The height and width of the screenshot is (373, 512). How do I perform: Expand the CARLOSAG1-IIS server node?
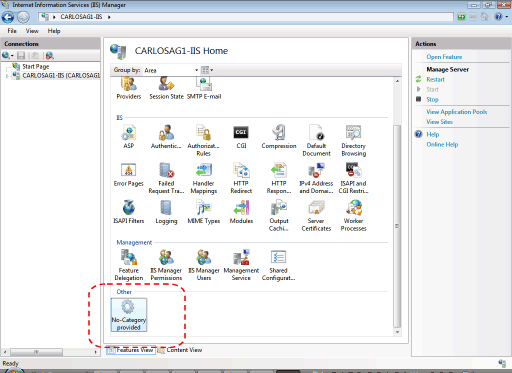coord(7,76)
